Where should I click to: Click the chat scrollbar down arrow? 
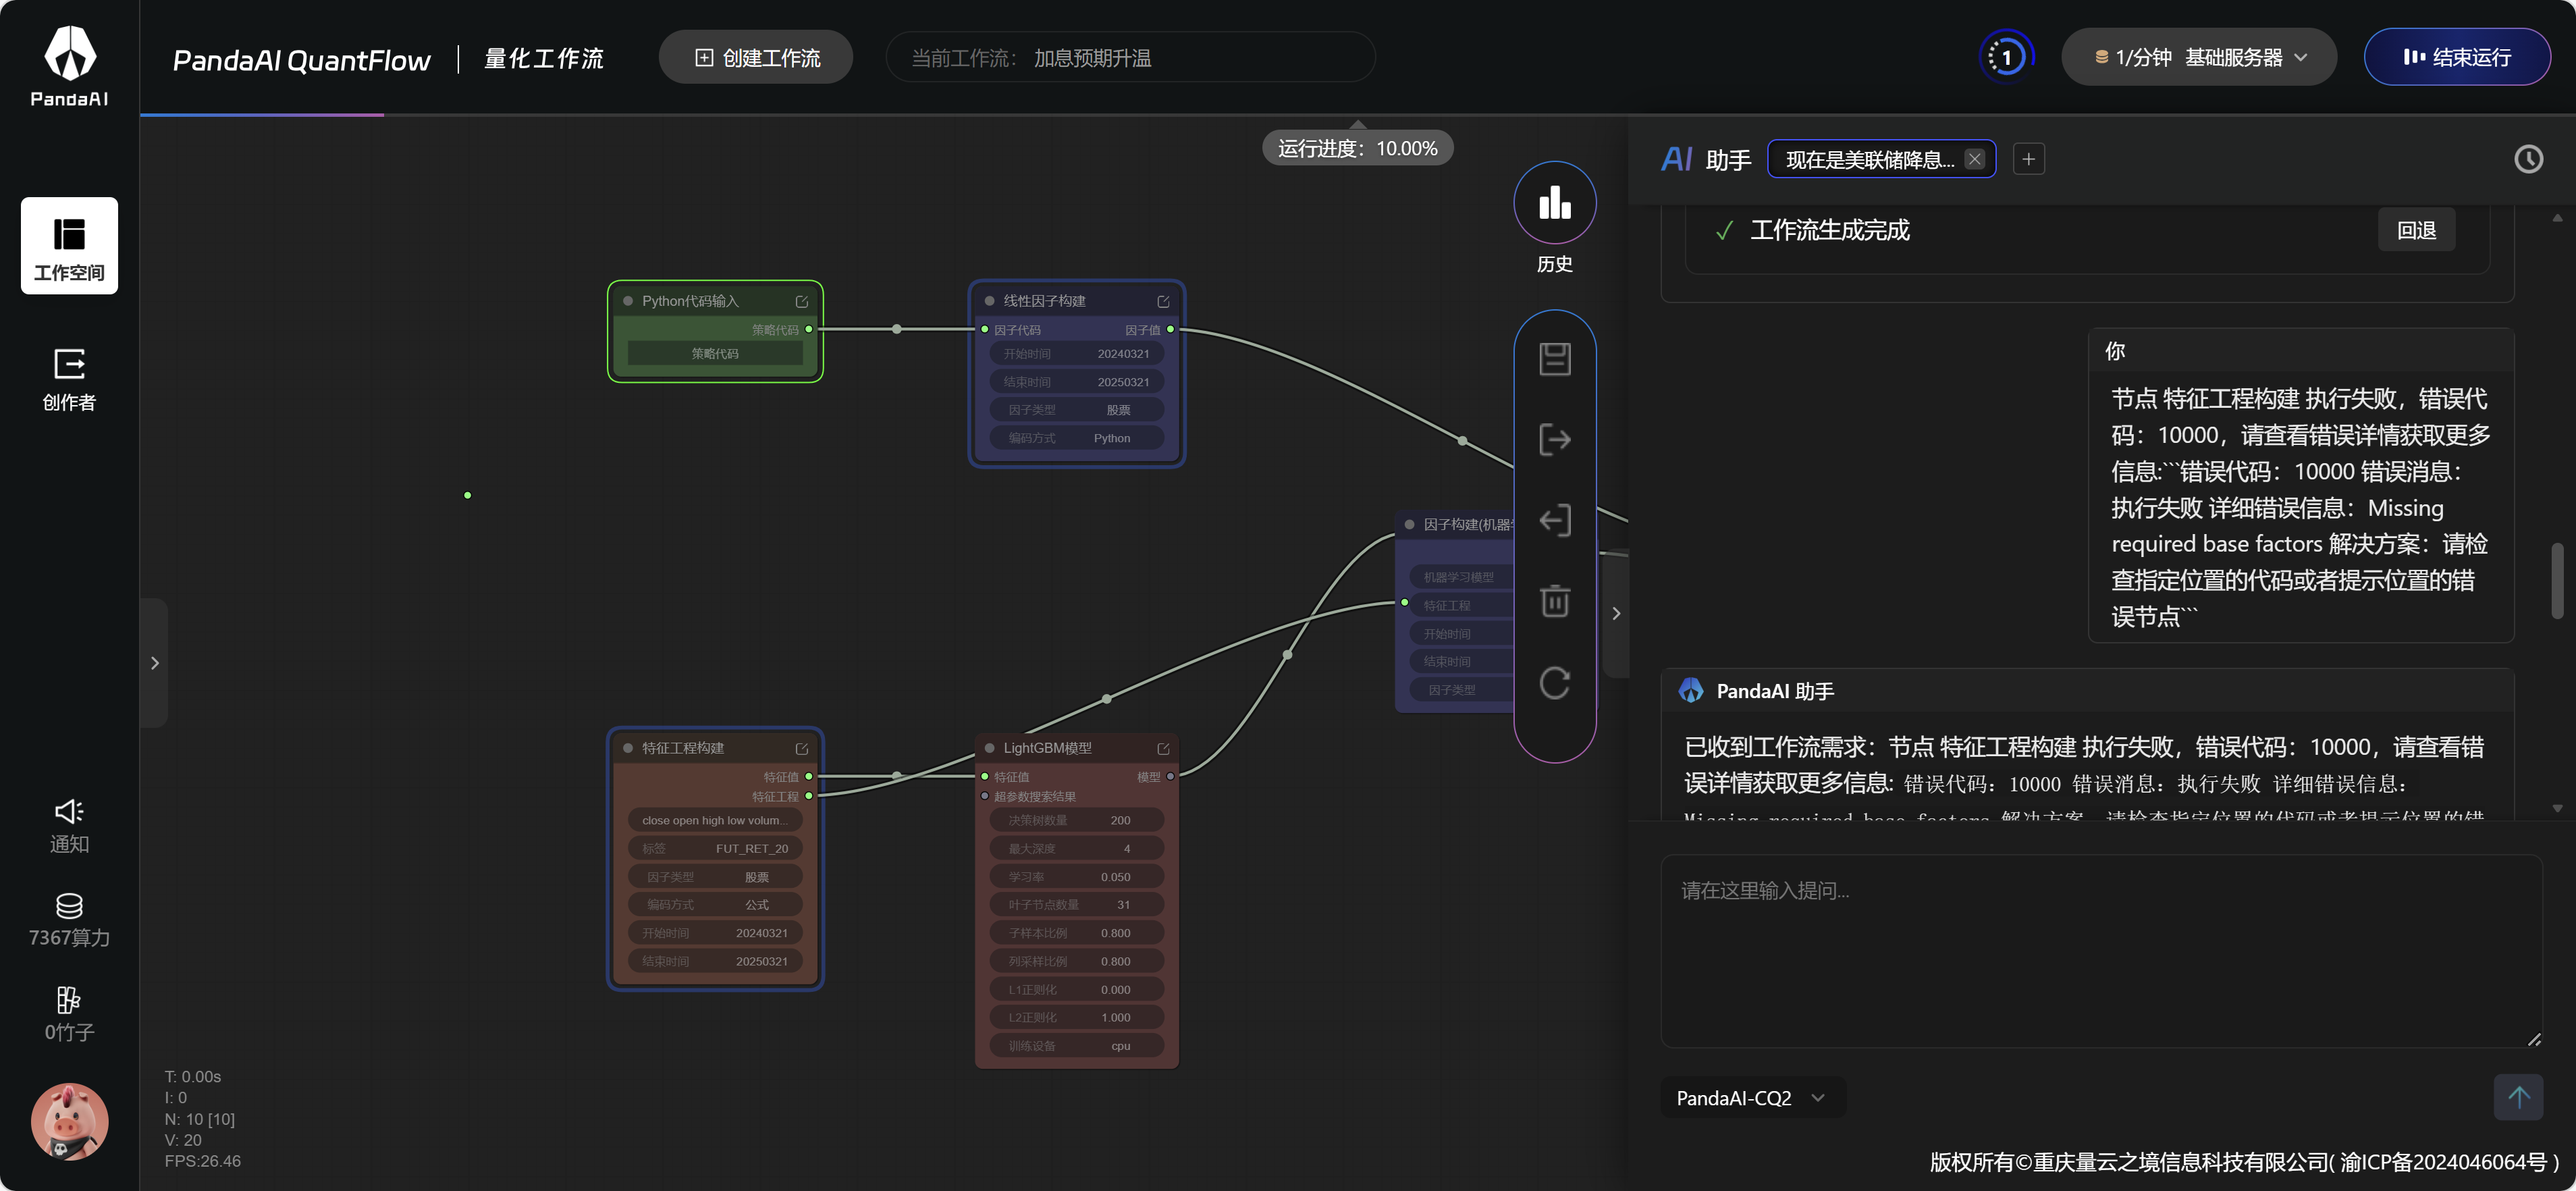[2556, 808]
